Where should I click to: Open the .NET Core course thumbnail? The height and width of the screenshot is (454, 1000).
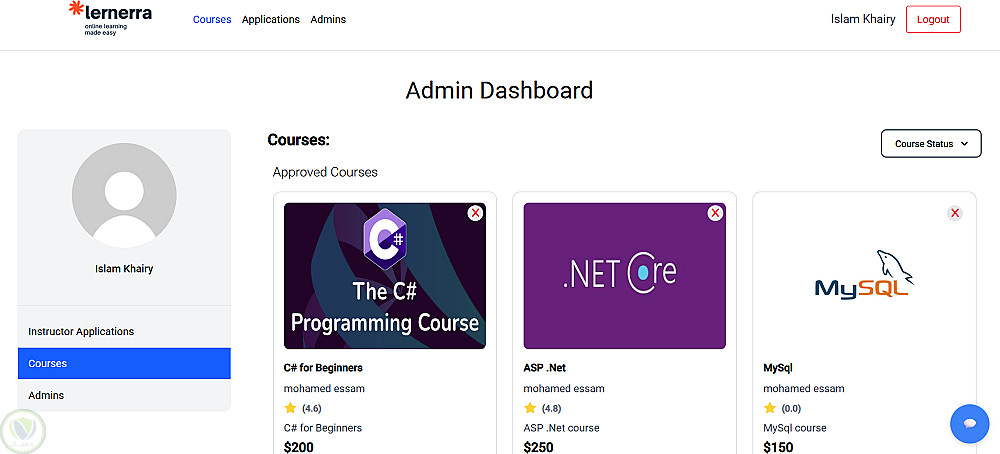[x=625, y=276]
